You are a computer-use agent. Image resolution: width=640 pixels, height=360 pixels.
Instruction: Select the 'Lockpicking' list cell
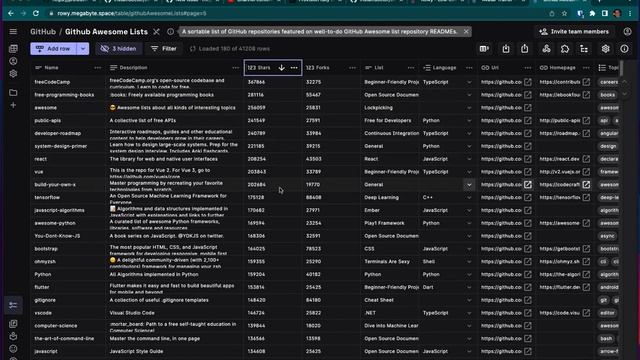390,108
